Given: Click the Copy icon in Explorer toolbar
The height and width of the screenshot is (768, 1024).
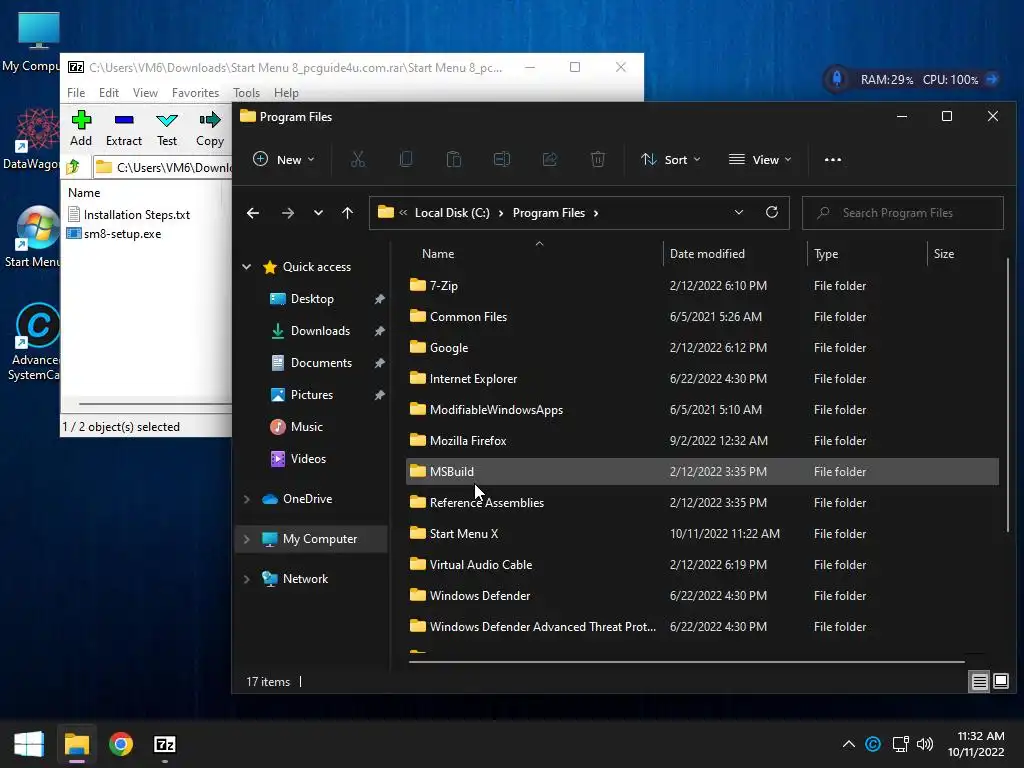Looking at the screenshot, I should click(406, 159).
